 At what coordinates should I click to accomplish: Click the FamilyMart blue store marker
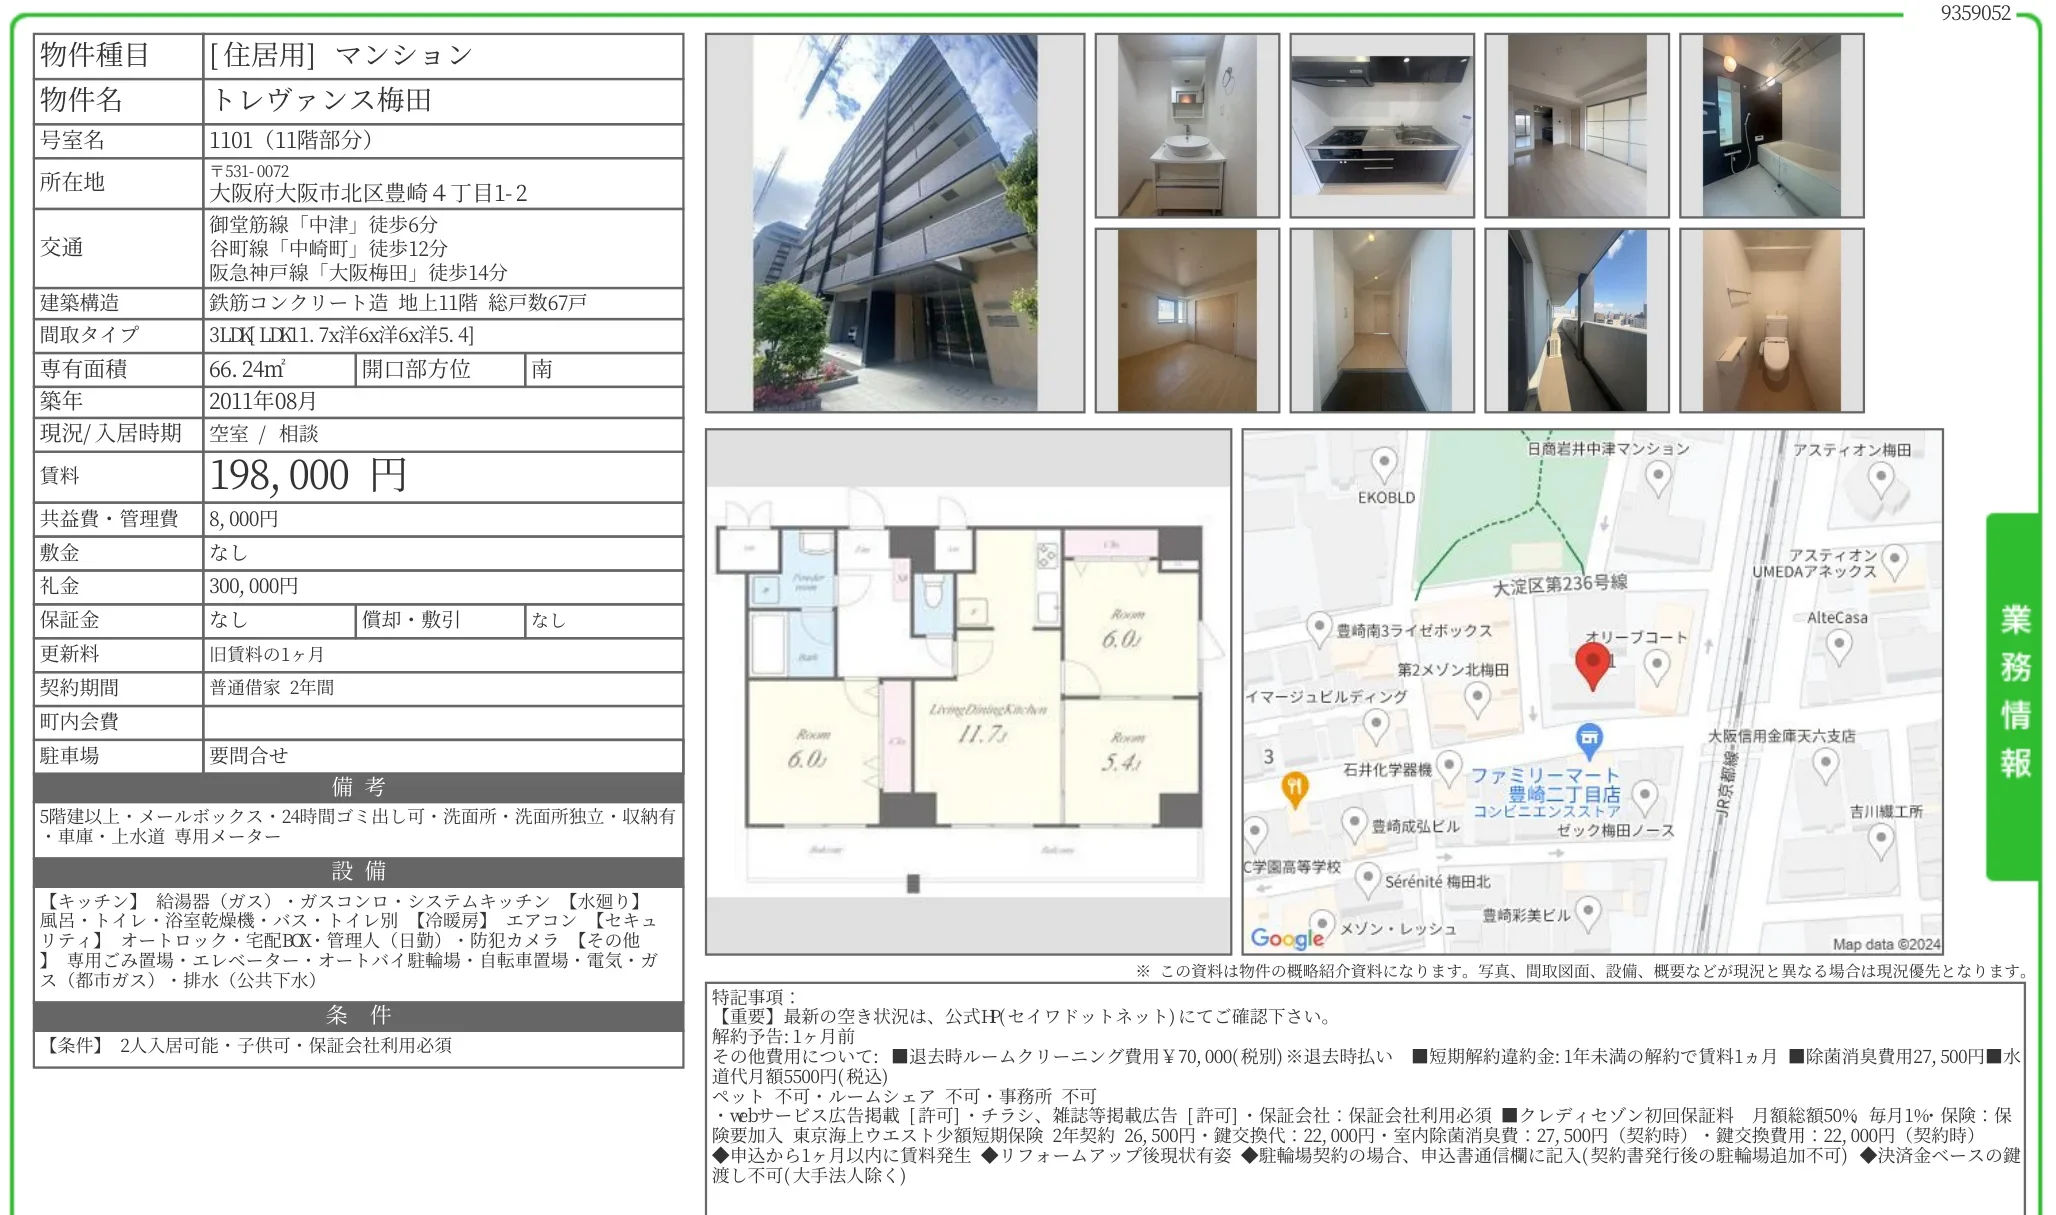click(x=1588, y=740)
